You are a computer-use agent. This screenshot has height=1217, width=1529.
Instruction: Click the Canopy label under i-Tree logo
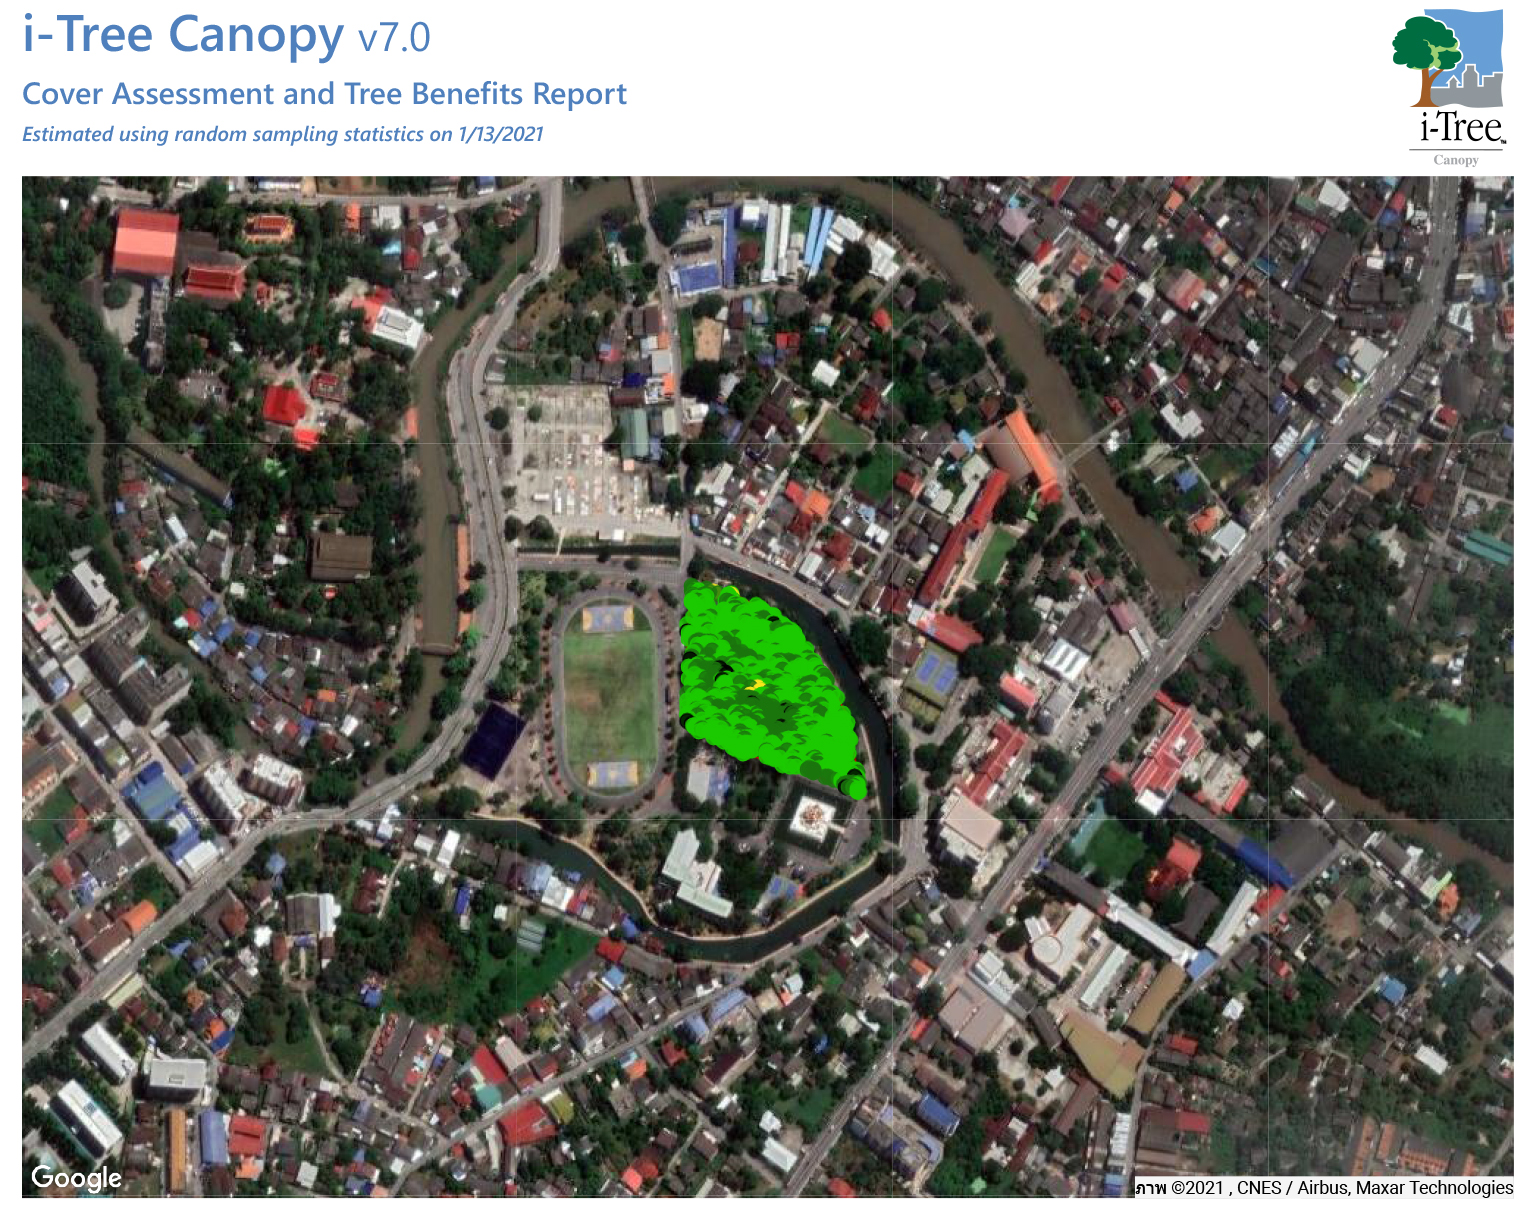point(1455,160)
